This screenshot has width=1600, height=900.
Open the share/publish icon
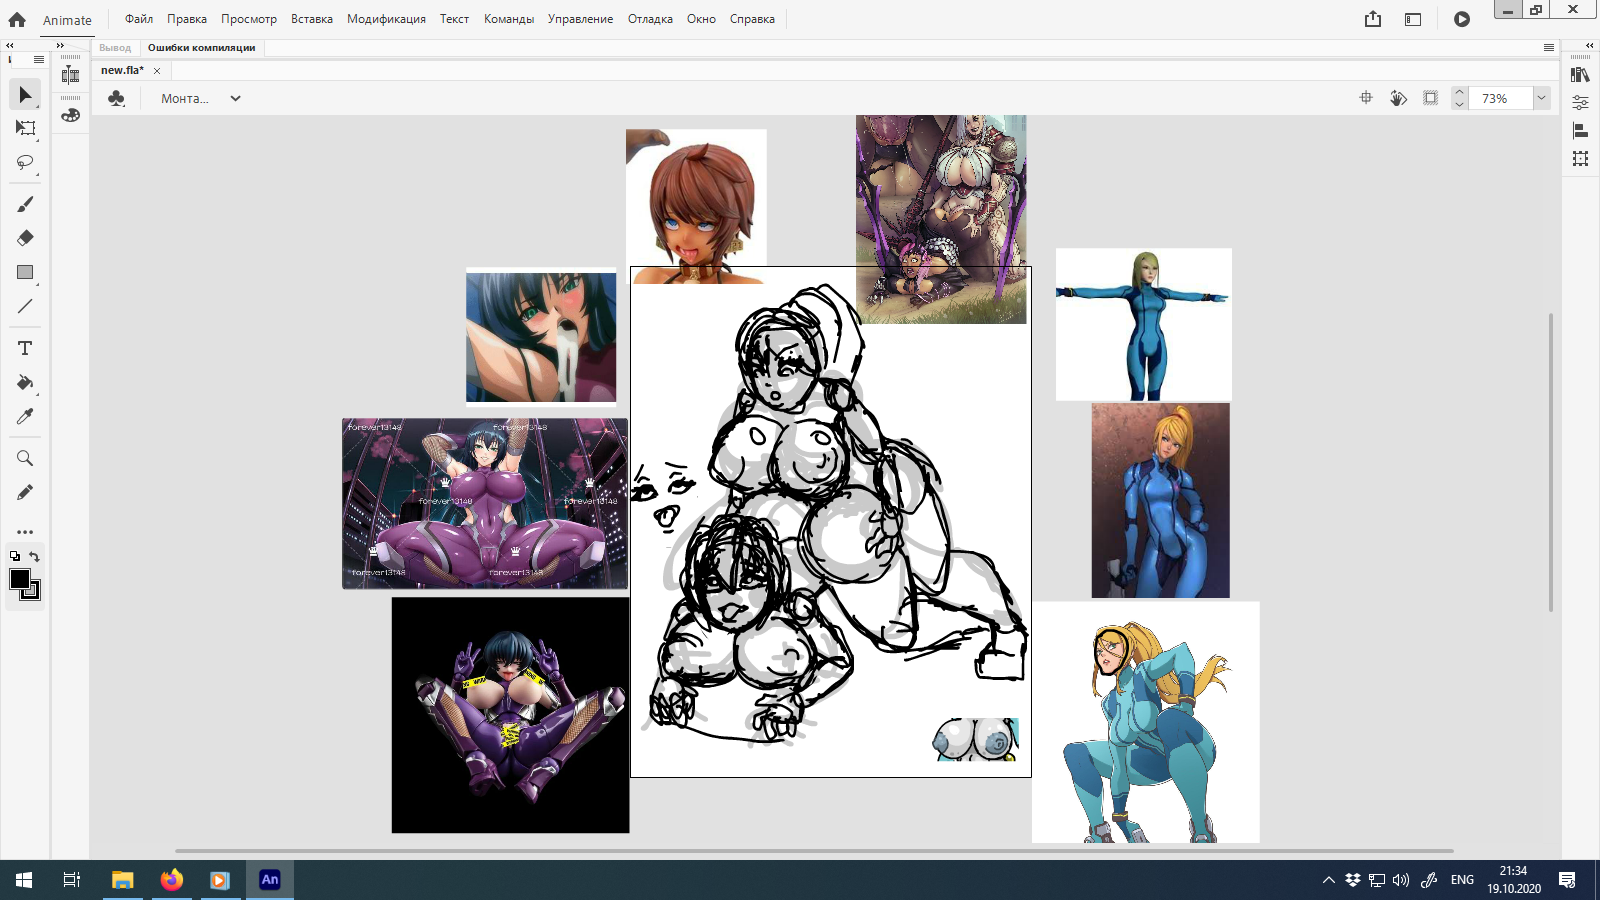pyautogui.click(x=1373, y=19)
